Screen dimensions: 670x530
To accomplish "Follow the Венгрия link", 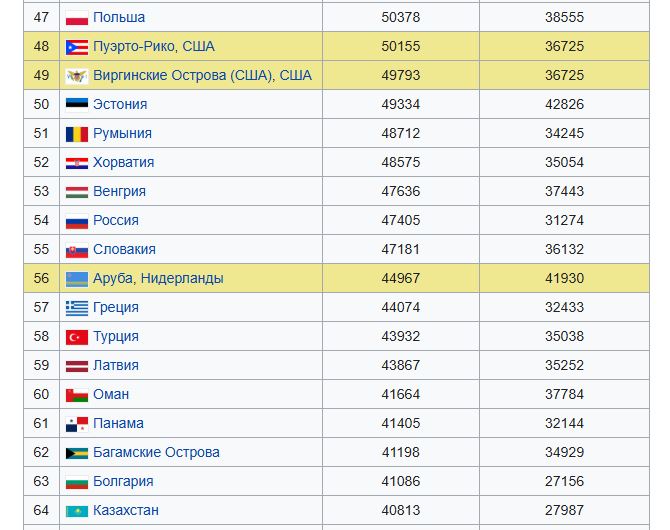I will [x=119, y=191].
